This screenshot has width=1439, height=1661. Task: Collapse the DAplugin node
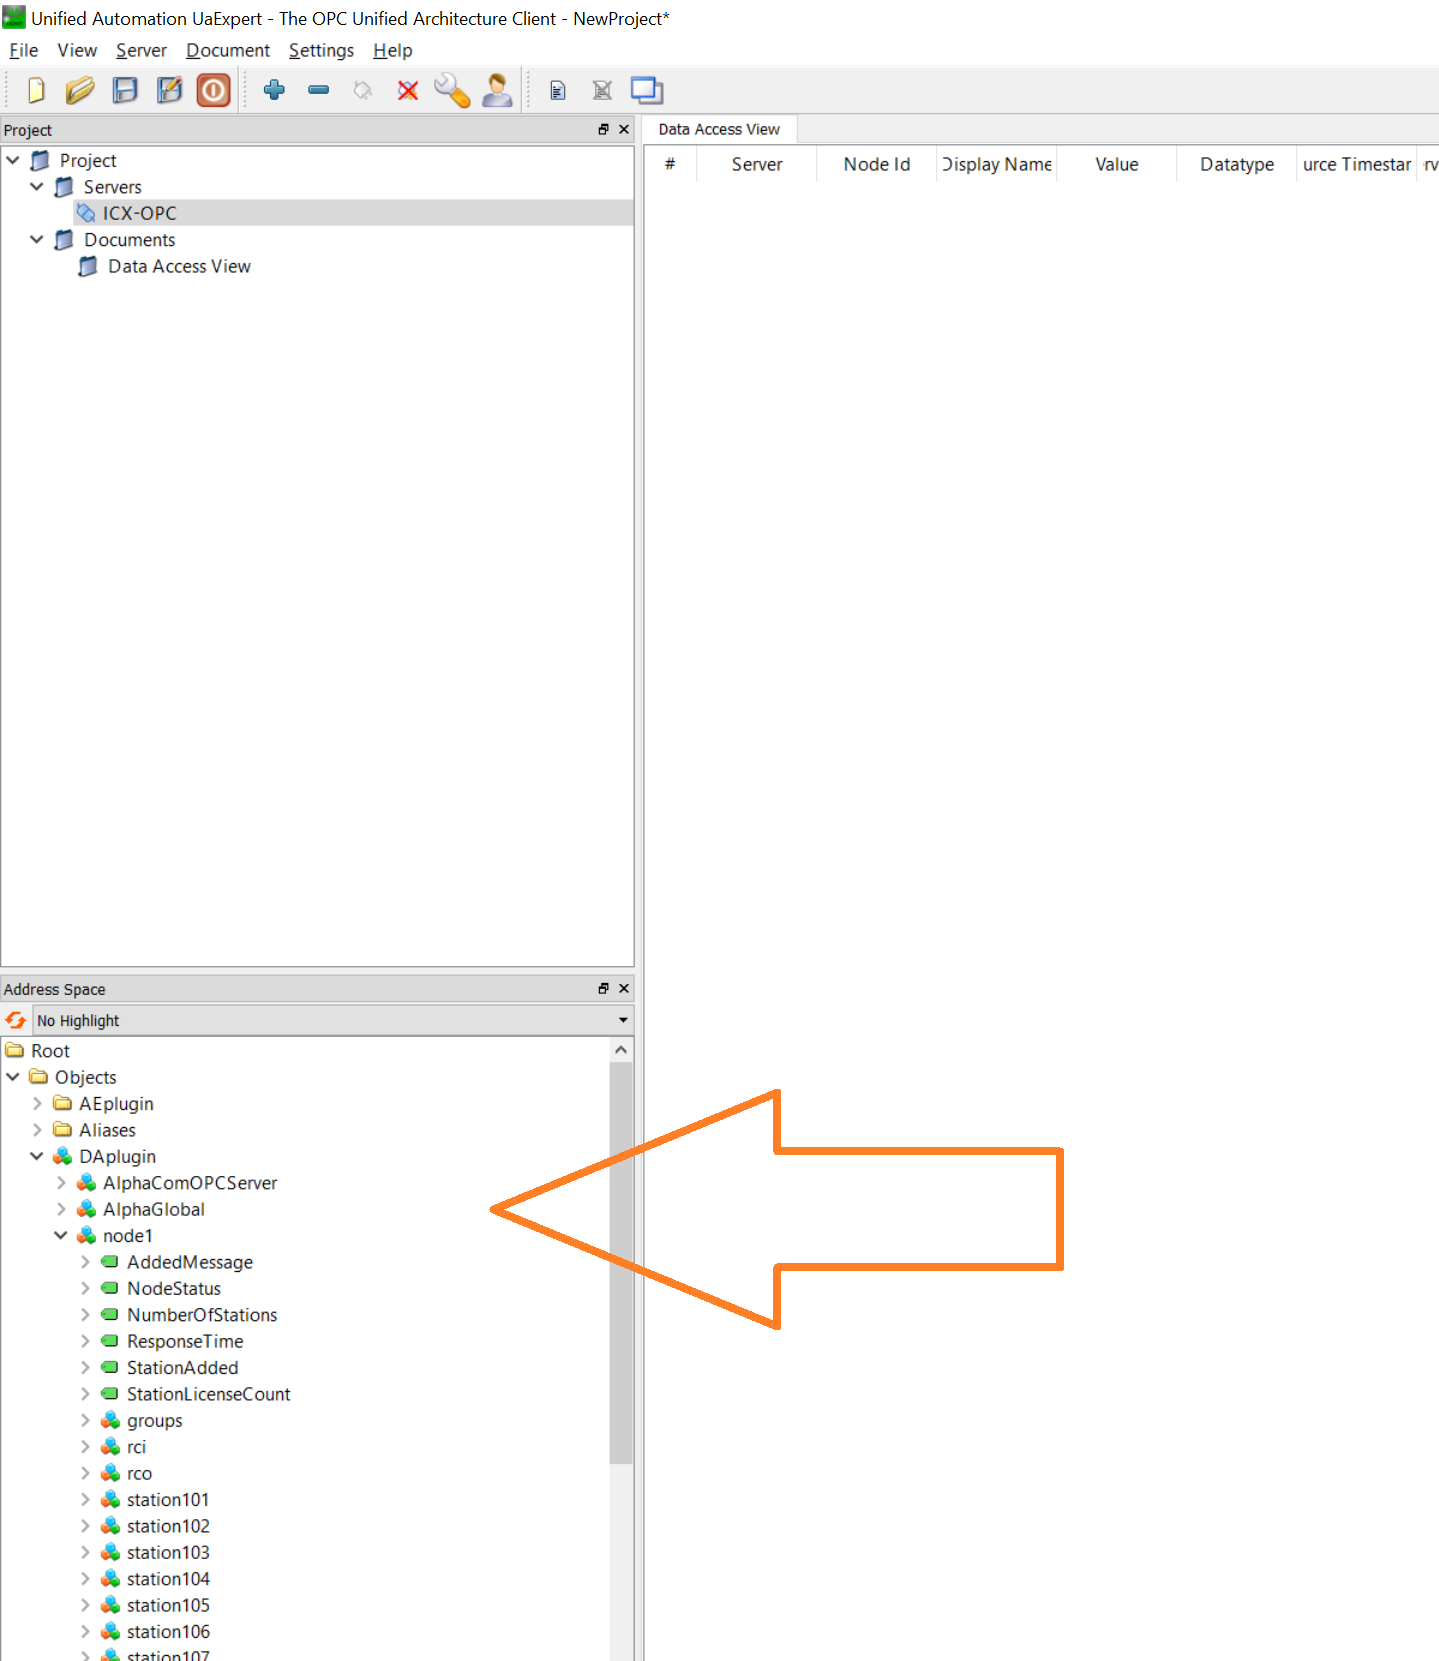(x=37, y=1156)
